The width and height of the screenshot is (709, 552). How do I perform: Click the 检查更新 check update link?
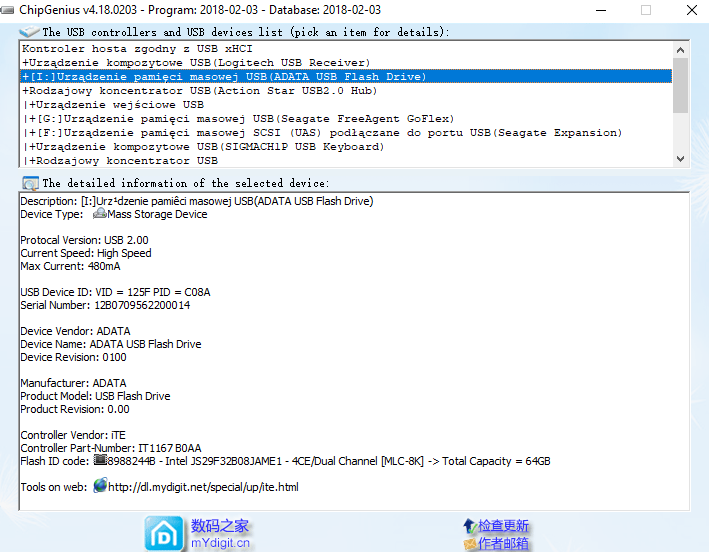click(x=503, y=526)
